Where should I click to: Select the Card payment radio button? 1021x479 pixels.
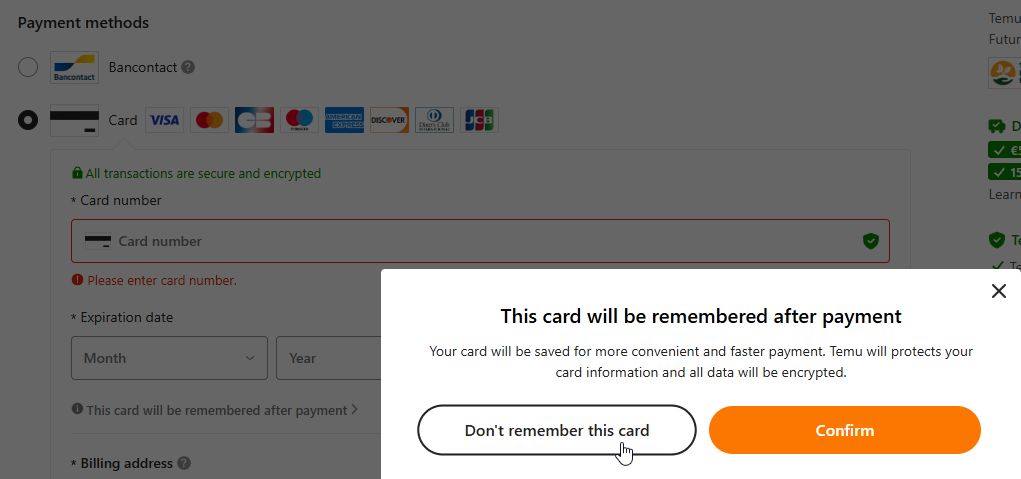click(x=28, y=120)
